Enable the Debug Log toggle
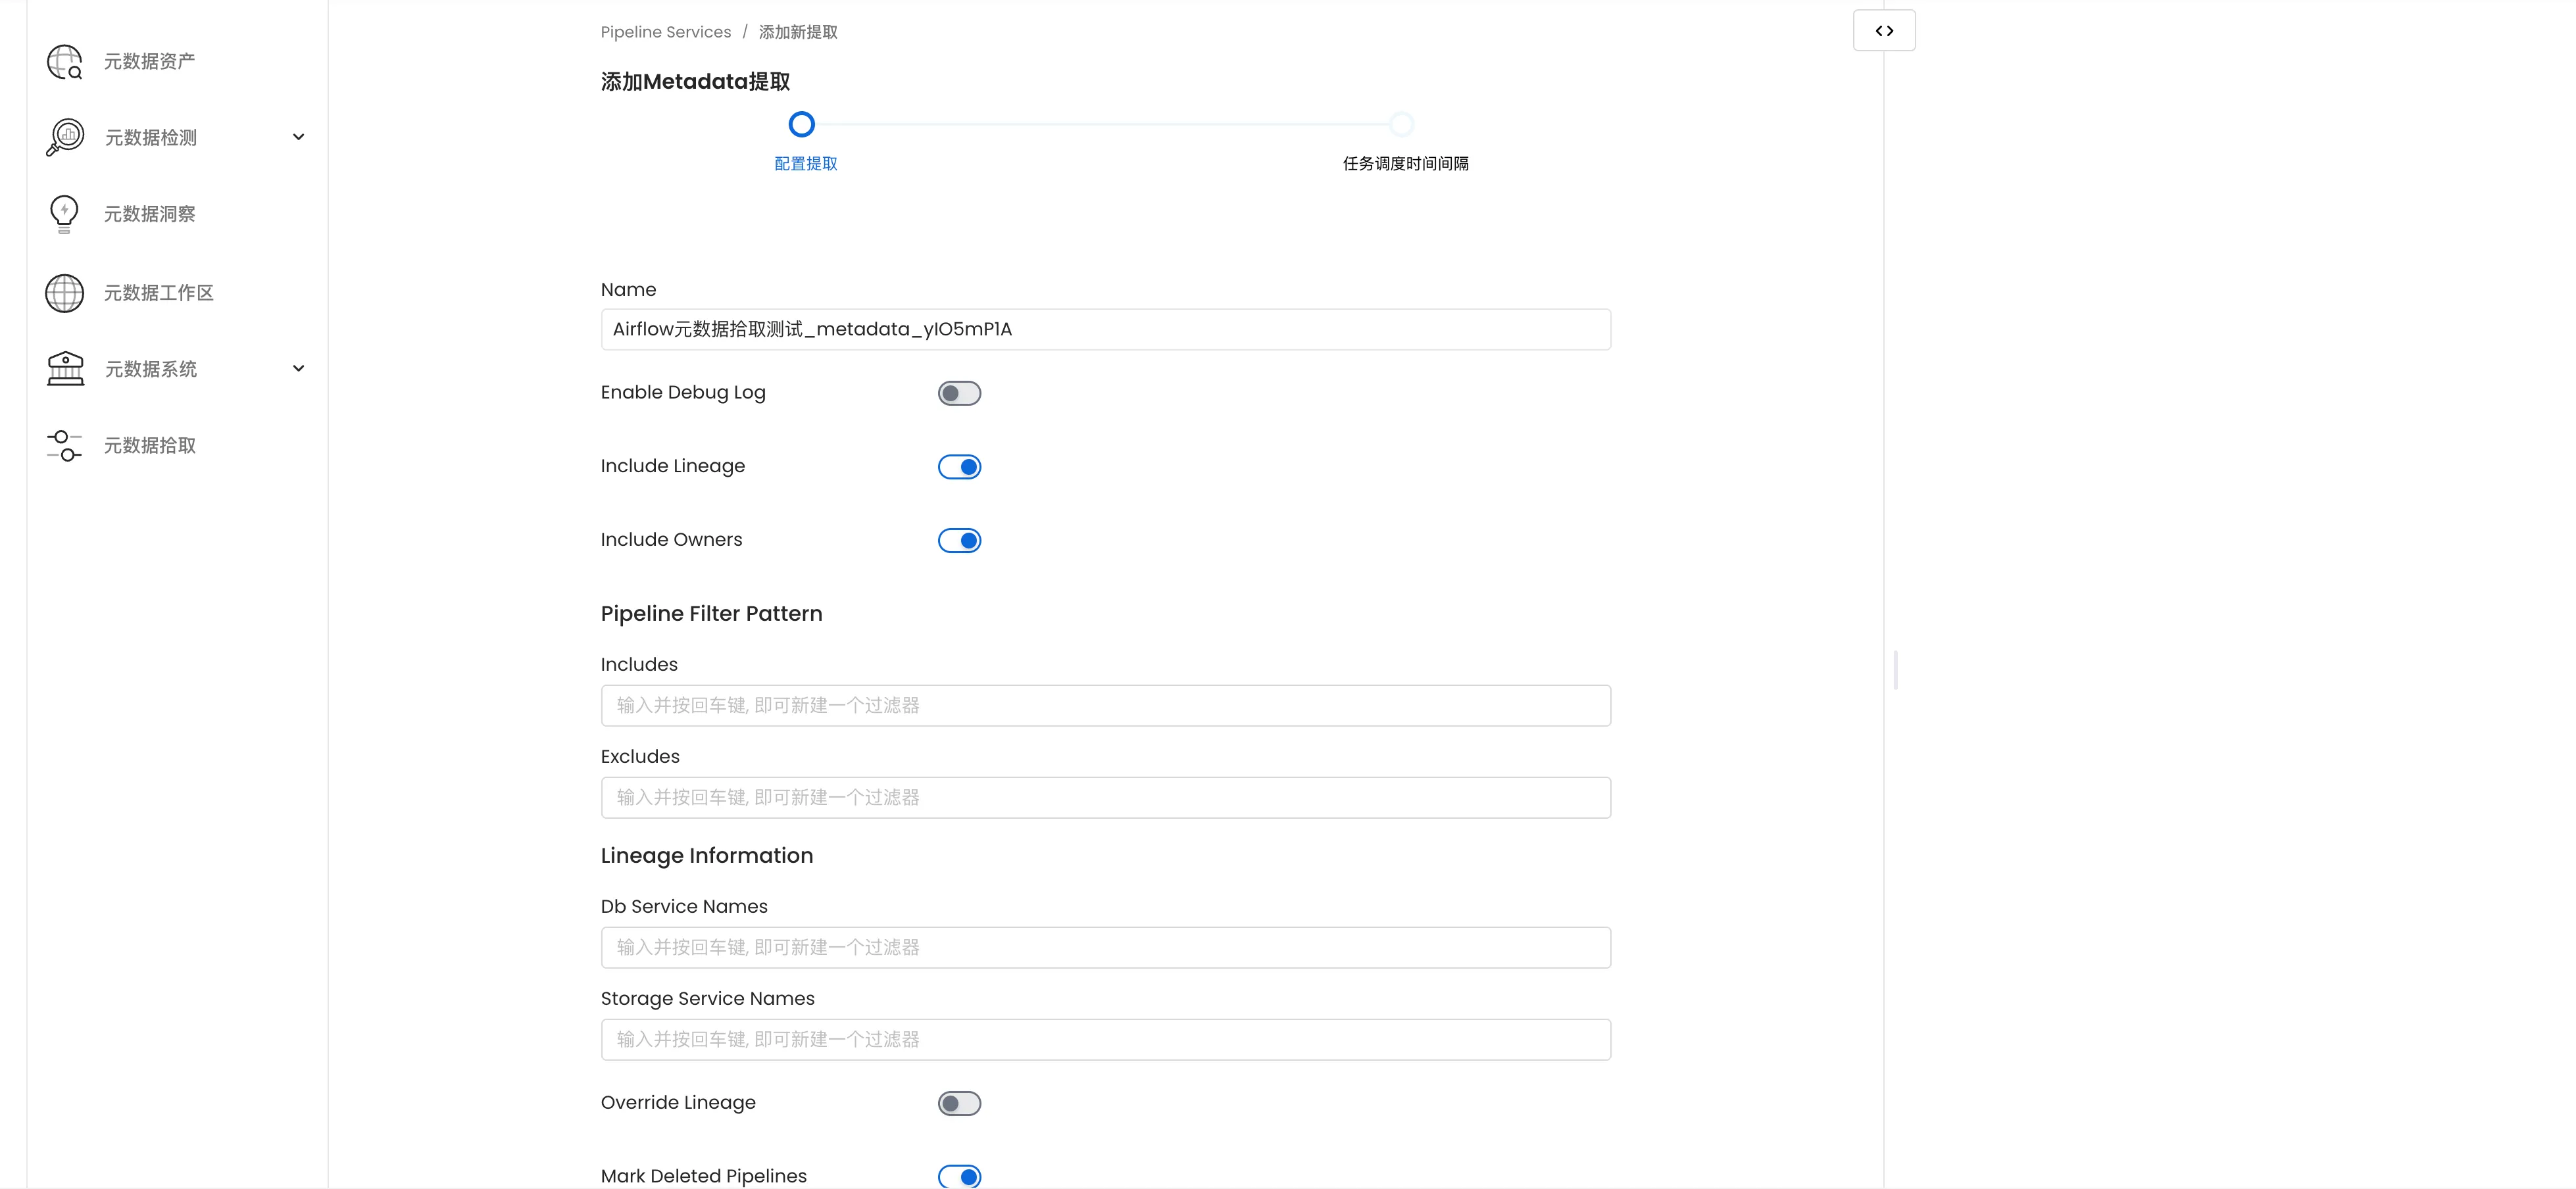Viewport: 2576px width, 1189px height. pyautogui.click(x=959, y=393)
